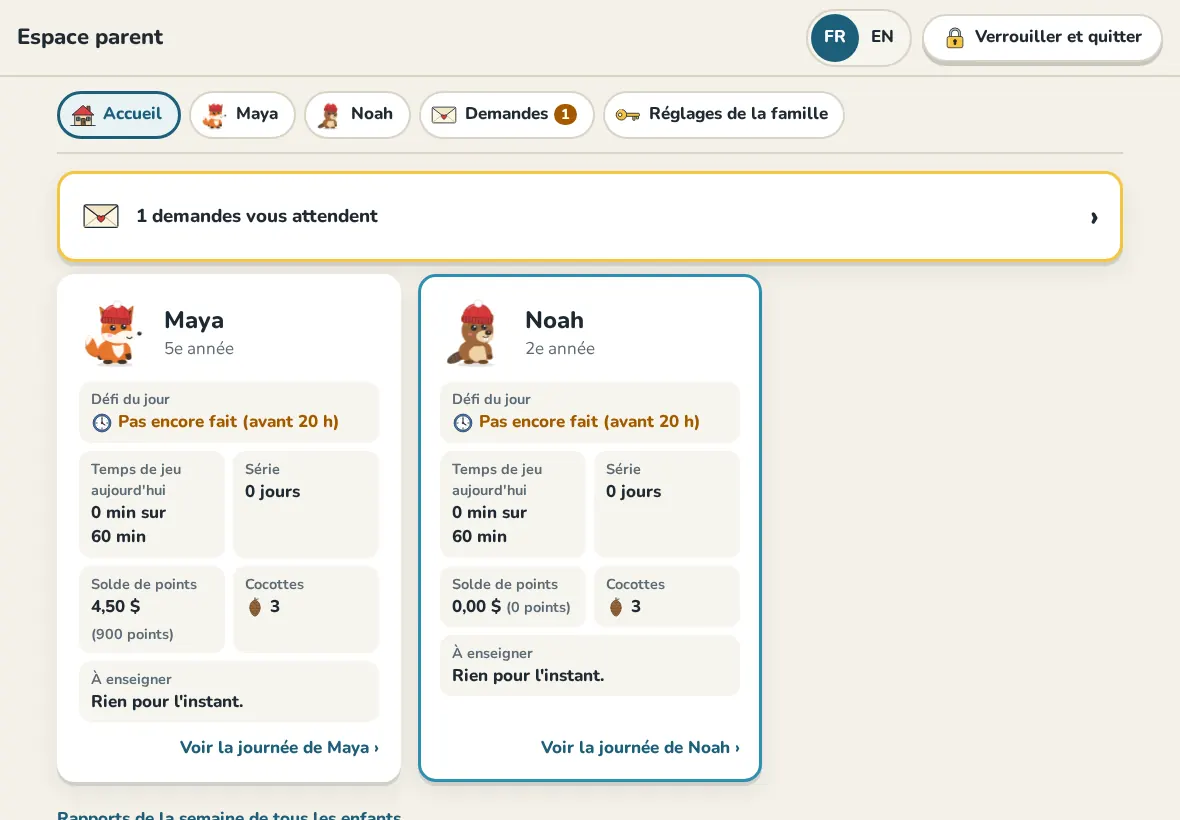Viewport: 1180px width, 820px height.
Task: Click the Espace parent heading
Action: click(90, 37)
